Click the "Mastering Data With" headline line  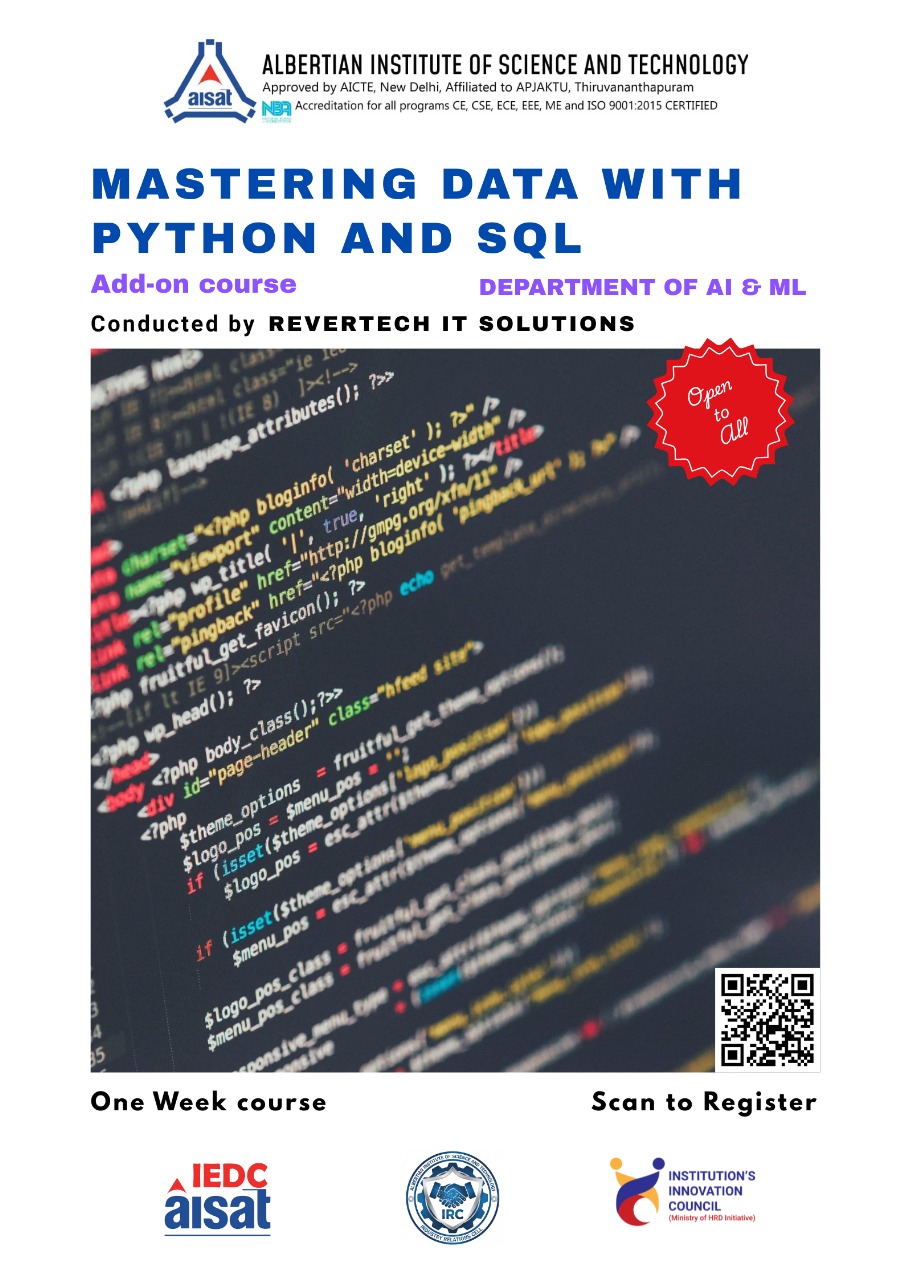click(417, 184)
